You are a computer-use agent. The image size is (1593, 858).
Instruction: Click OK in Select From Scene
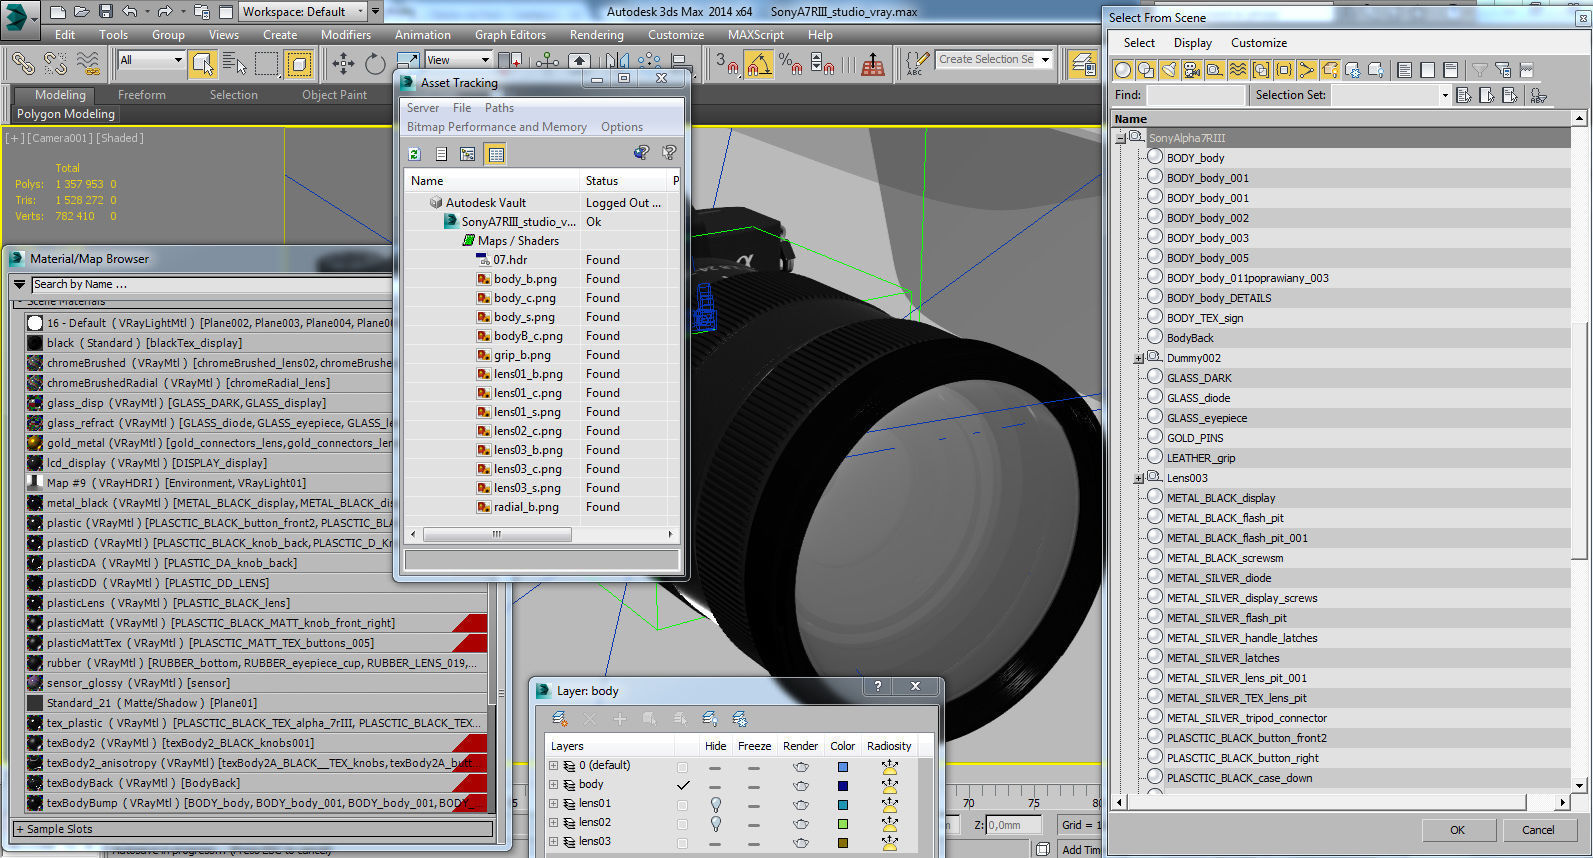[1457, 830]
